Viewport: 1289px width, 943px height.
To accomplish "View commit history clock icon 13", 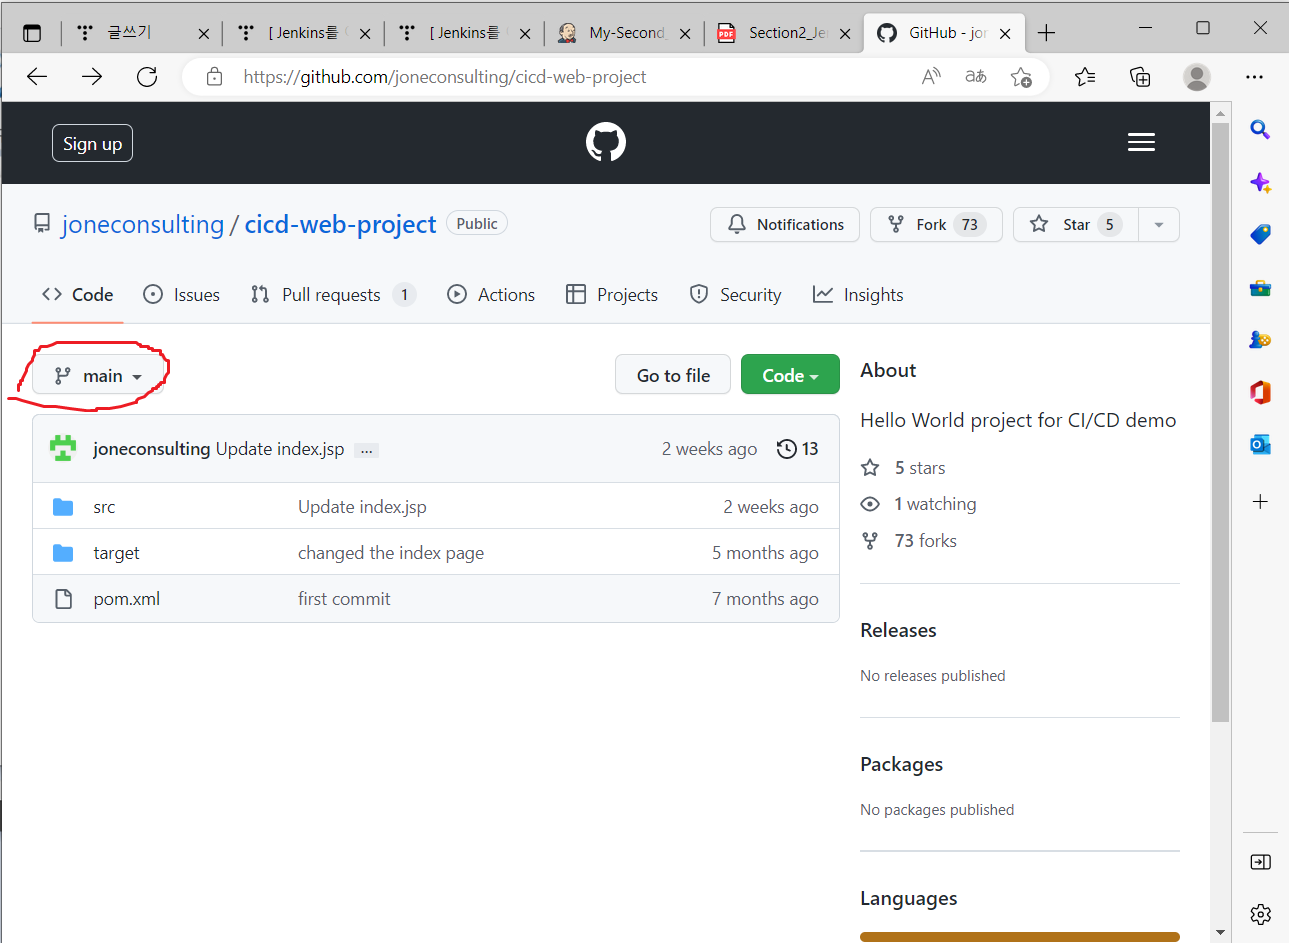I will (x=798, y=449).
